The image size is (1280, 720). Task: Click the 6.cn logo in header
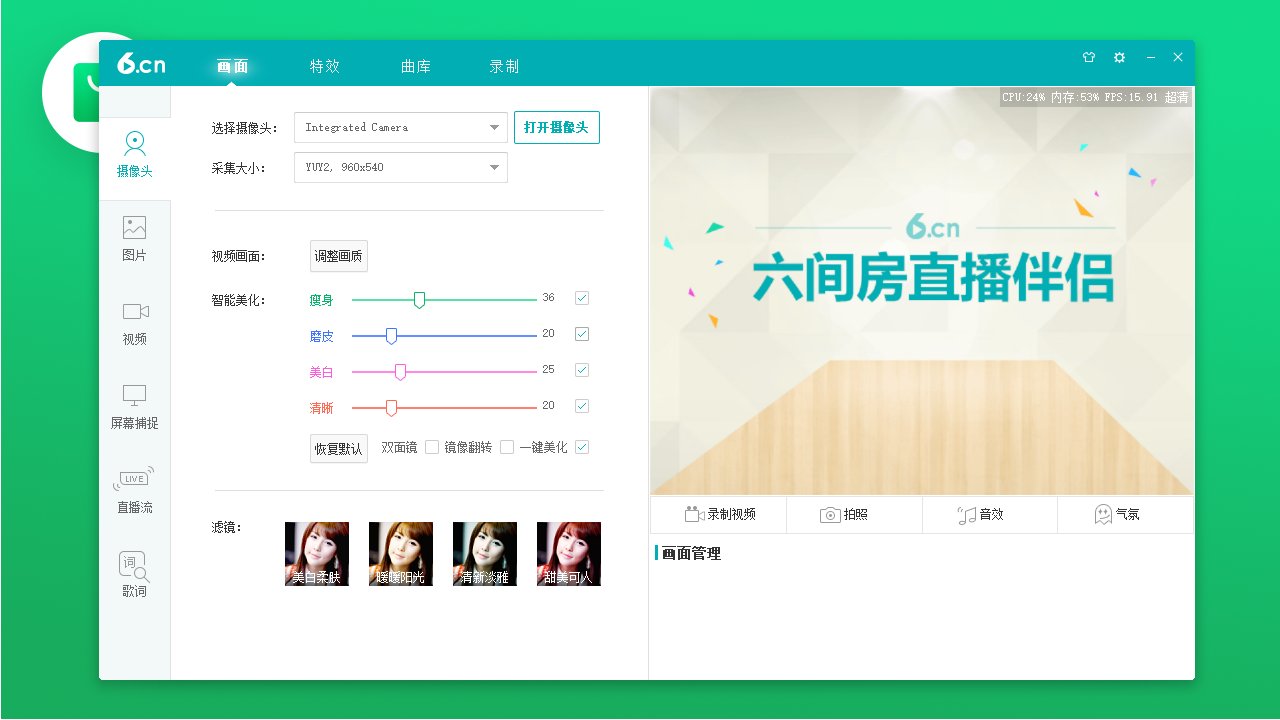[x=141, y=63]
